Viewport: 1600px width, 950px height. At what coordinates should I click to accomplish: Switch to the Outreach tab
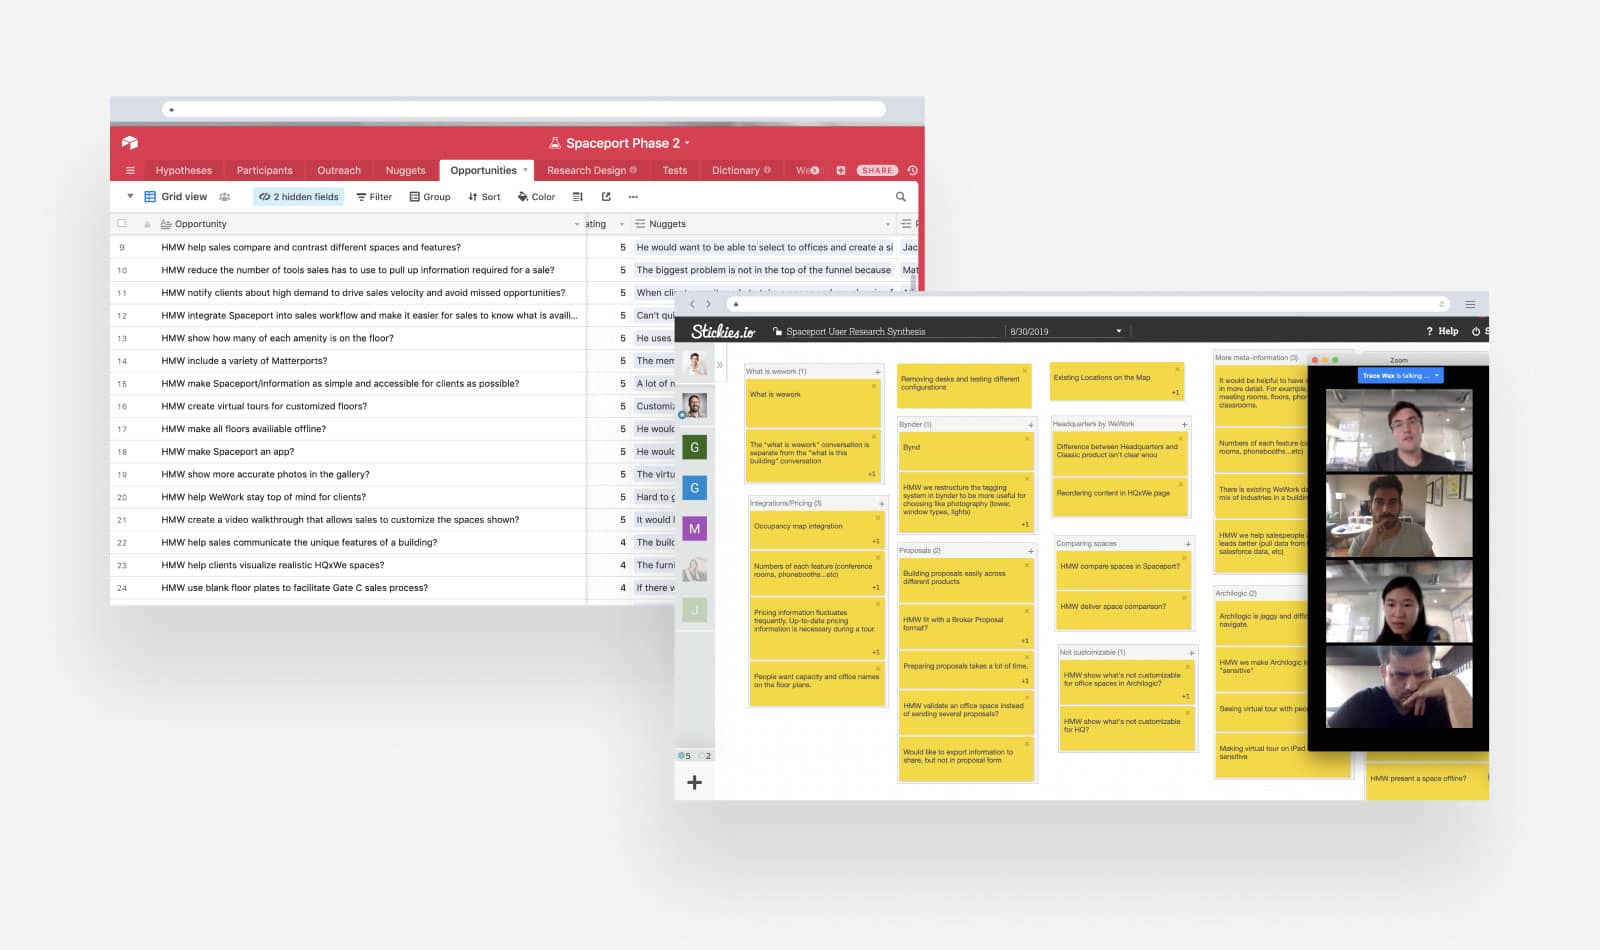click(339, 171)
